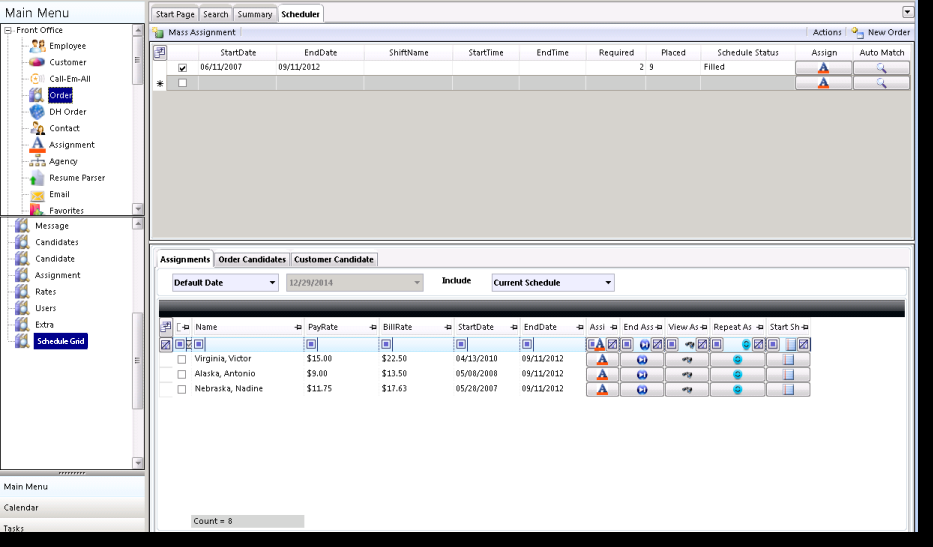Click Auto Match magnifier in empty row
Screen dimensions: 933x547
click(x=881, y=83)
